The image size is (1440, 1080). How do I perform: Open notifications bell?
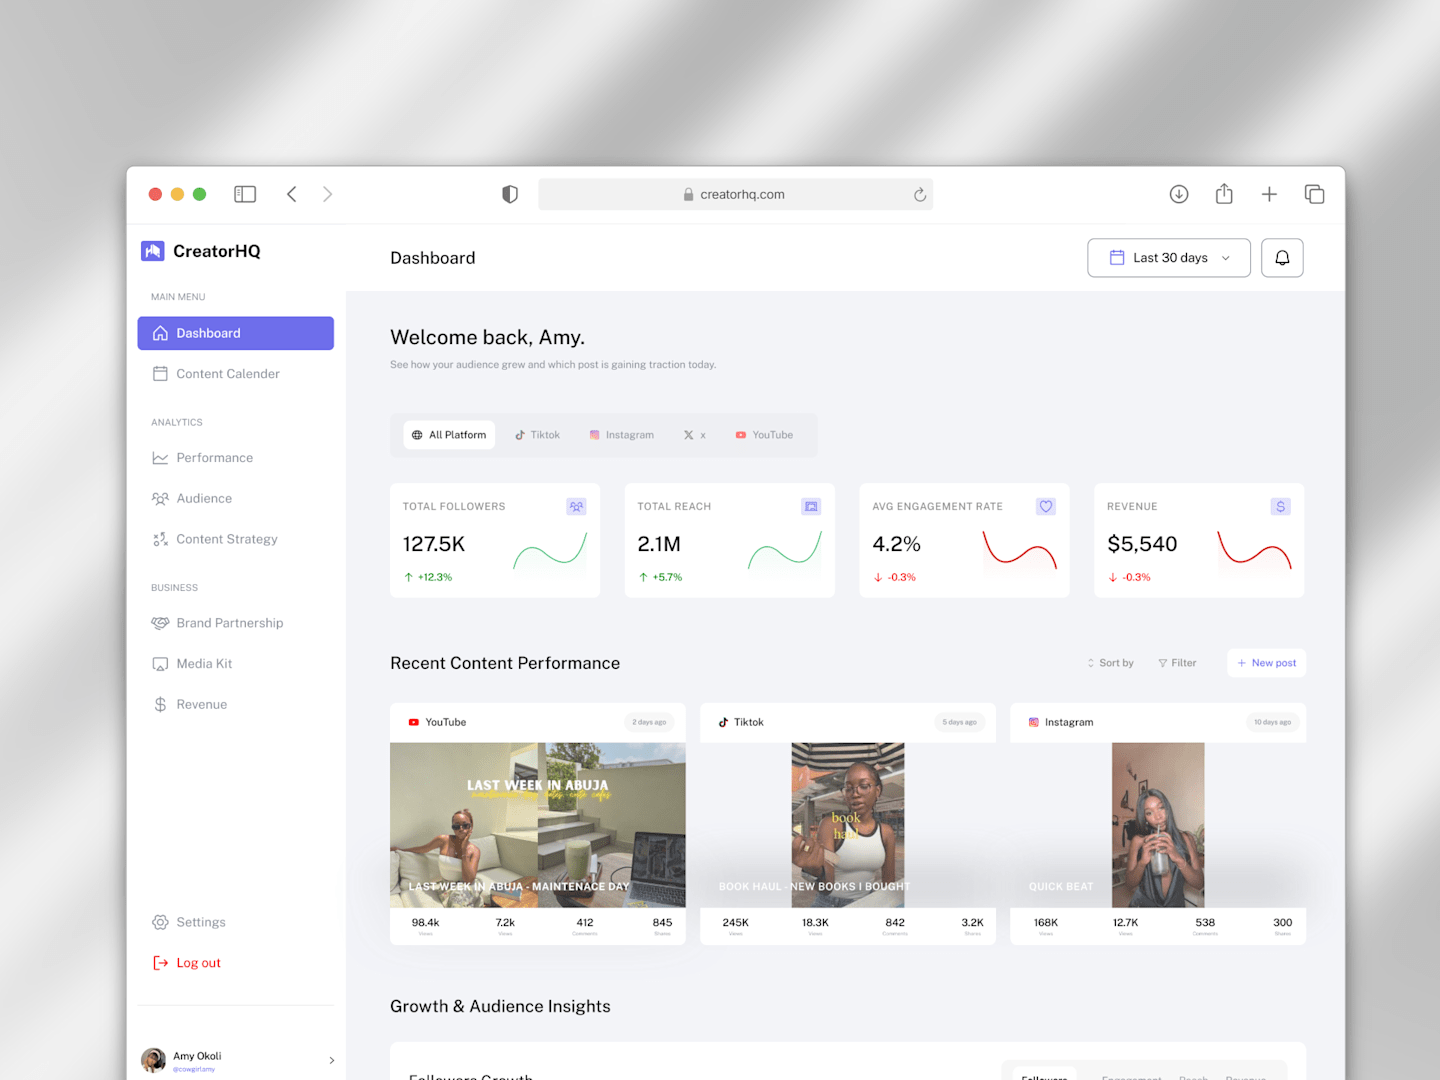(x=1282, y=258)
